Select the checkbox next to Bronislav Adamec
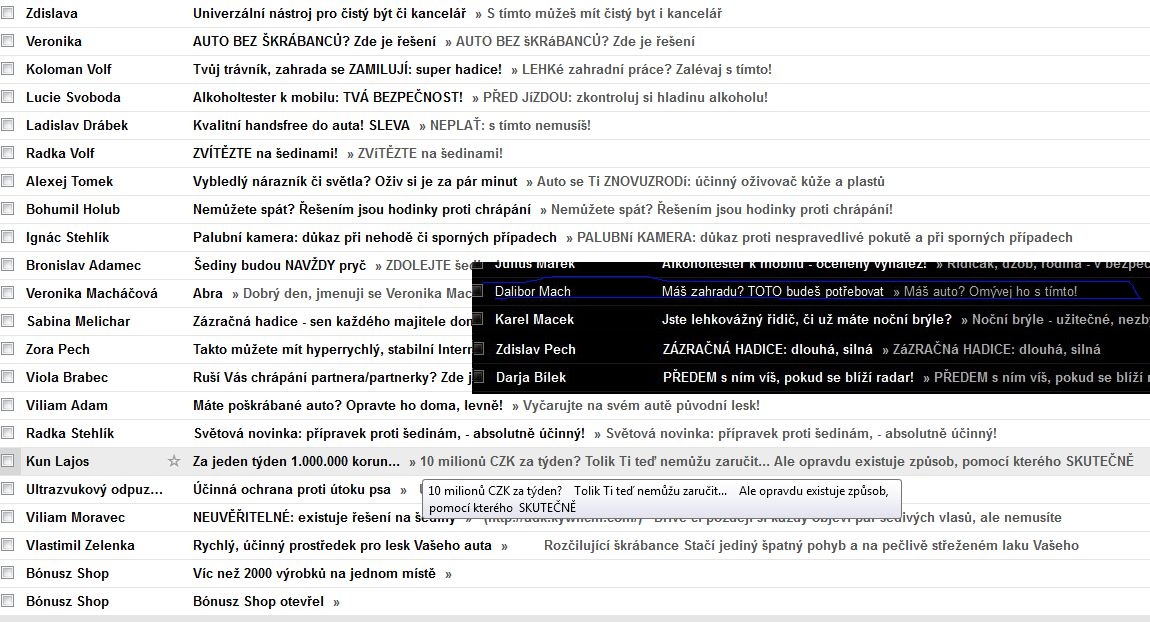 (x=7, y=265)
